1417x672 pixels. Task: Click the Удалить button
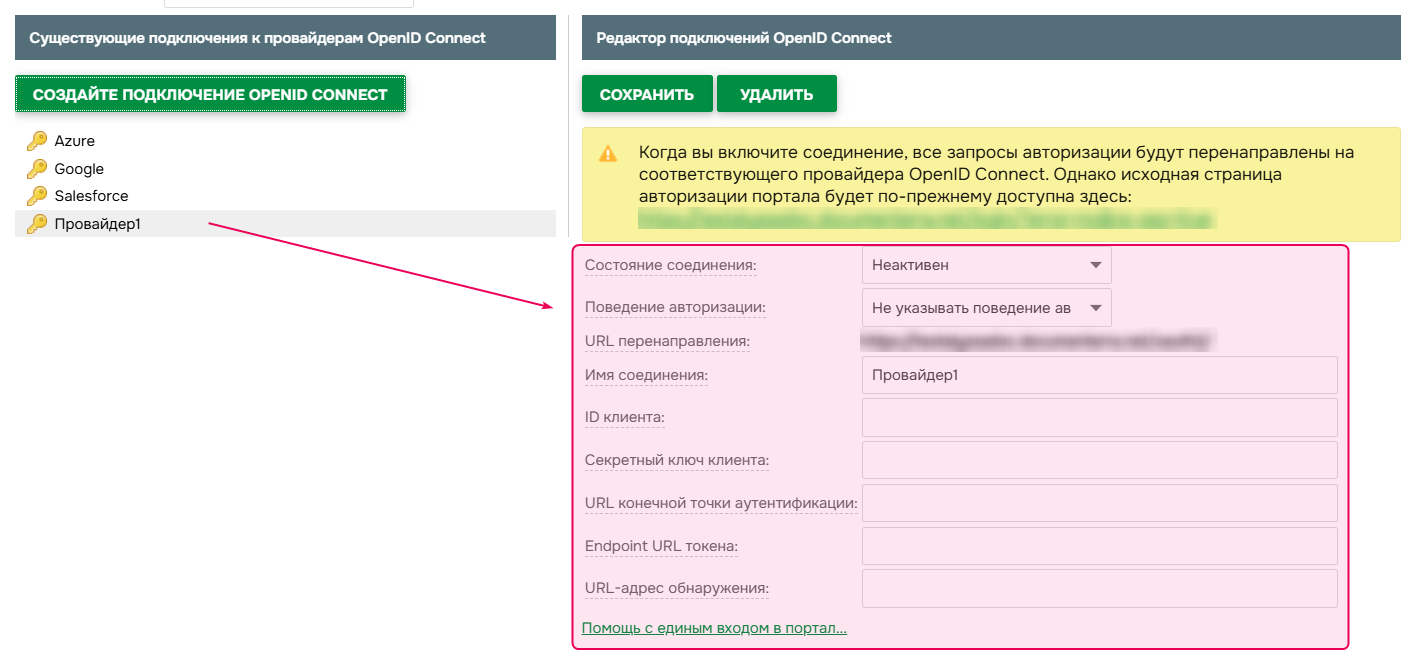776,94
